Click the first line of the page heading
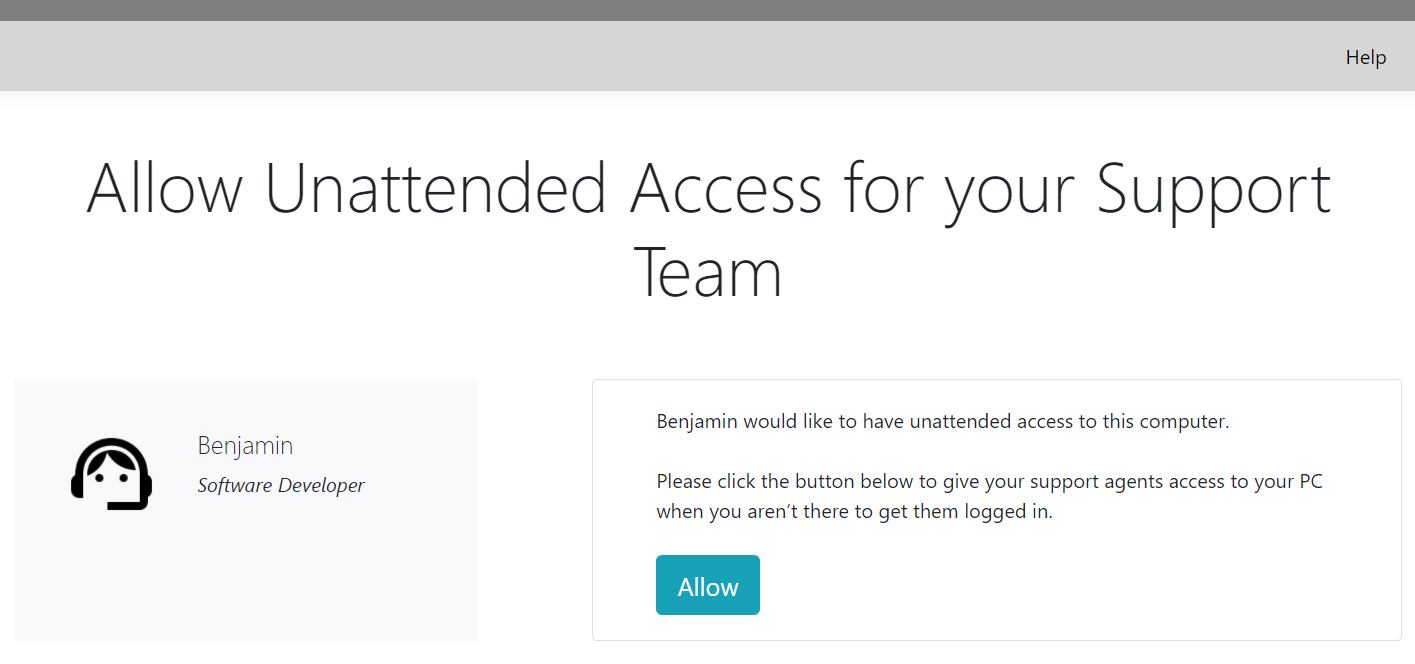The image size is (1415, 664). pos(708,188)
